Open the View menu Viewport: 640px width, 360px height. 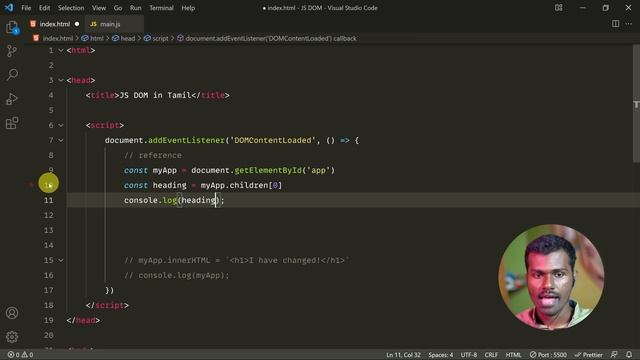[x=99, y=8]
